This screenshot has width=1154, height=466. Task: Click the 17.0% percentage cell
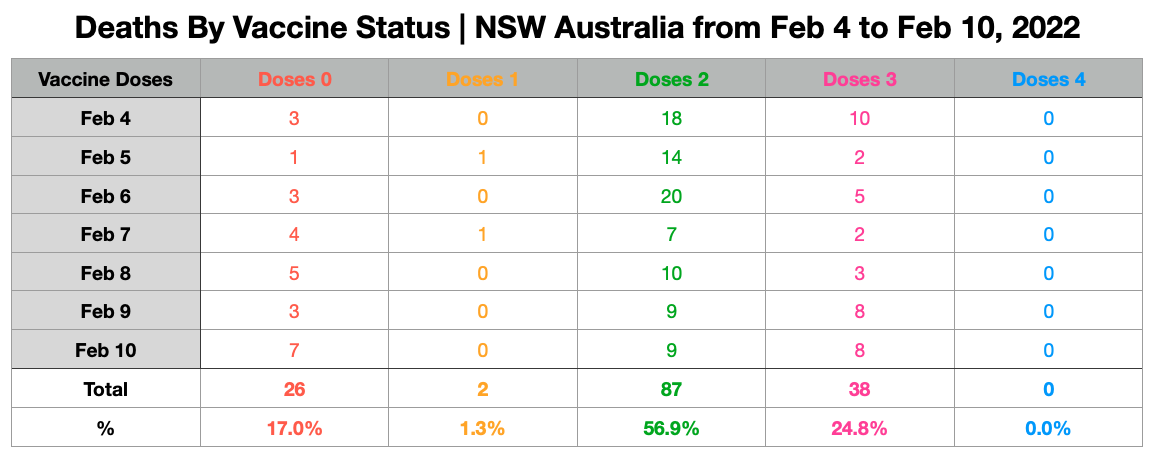point(294,428)
